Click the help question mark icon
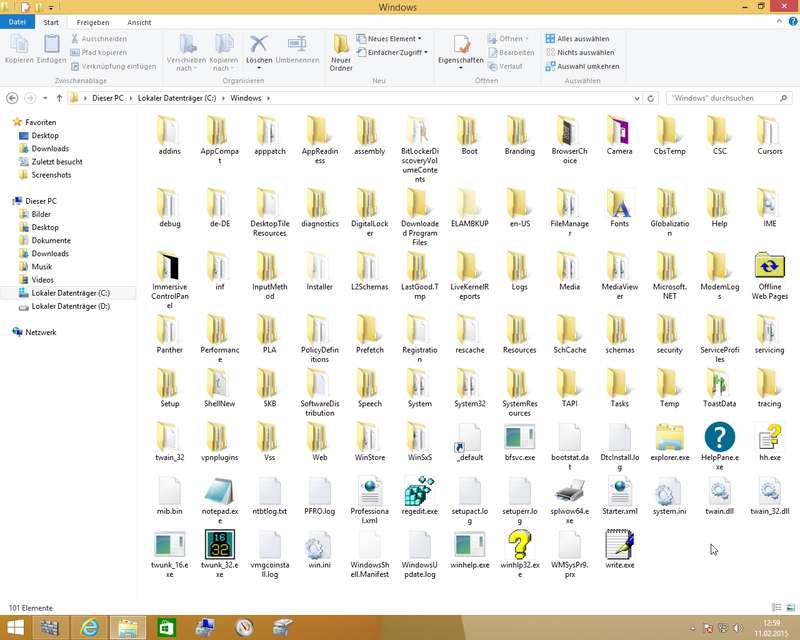 (x=793, y=21)
